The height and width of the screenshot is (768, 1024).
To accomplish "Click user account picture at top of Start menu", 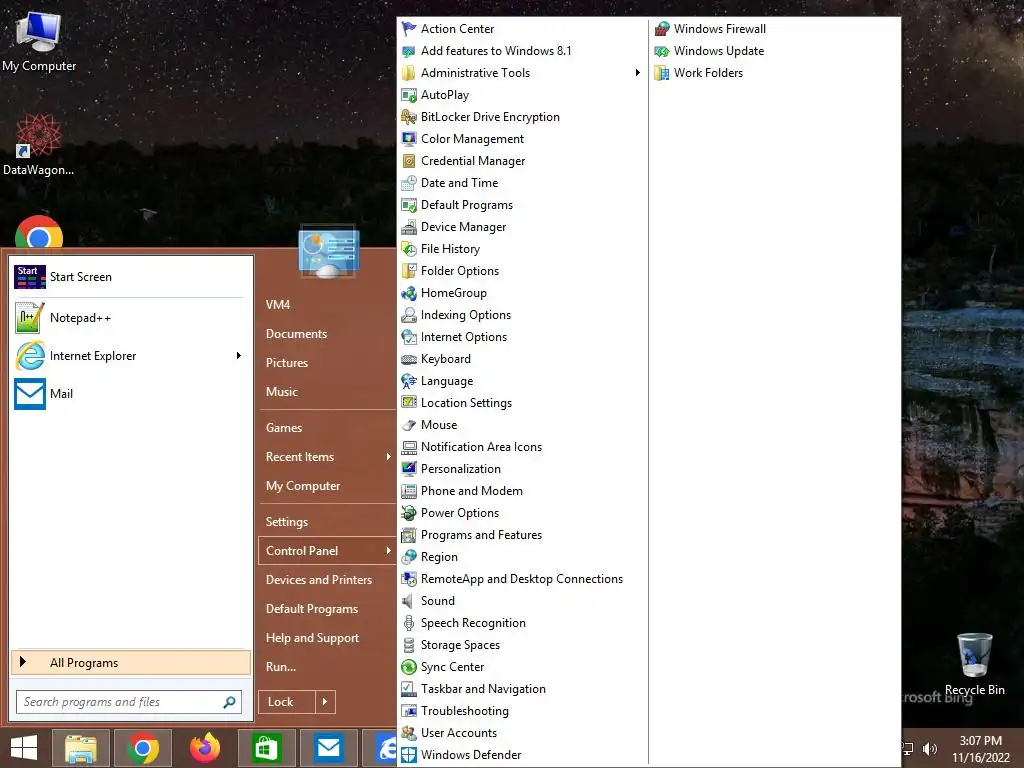I will pyautogui.click(x=328, y=251).
